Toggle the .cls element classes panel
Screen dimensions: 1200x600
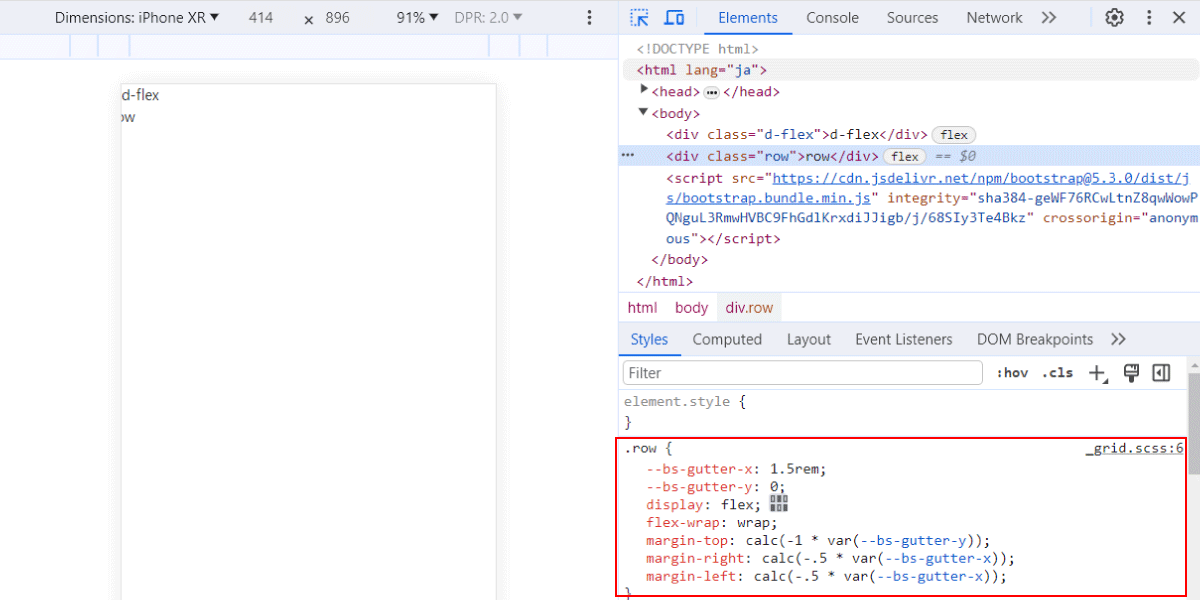point(1057,373)
